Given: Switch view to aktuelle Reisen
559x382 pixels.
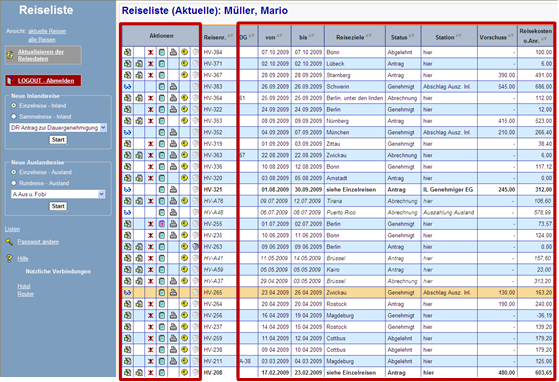Looking at the screenshot, I should [47, 31].
